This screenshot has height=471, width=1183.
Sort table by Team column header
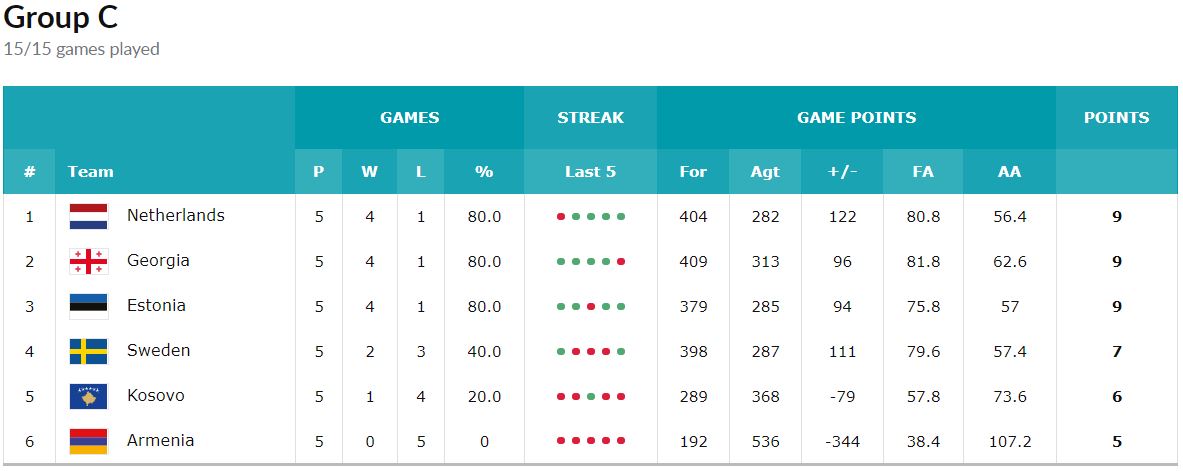91,171
